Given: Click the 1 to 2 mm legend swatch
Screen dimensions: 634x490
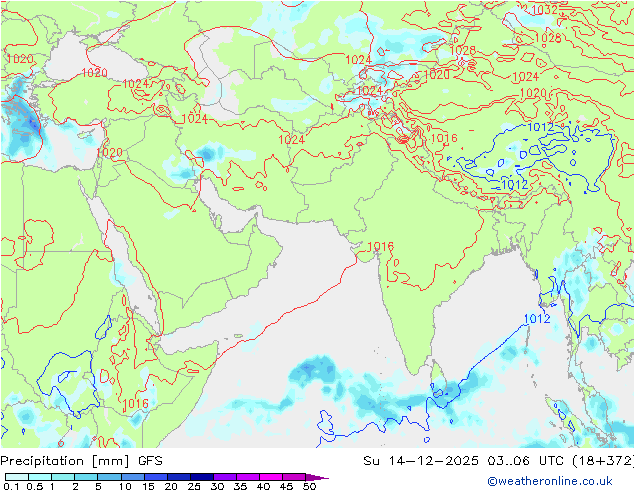Looking at the screenshot, I should coord(63,477).
